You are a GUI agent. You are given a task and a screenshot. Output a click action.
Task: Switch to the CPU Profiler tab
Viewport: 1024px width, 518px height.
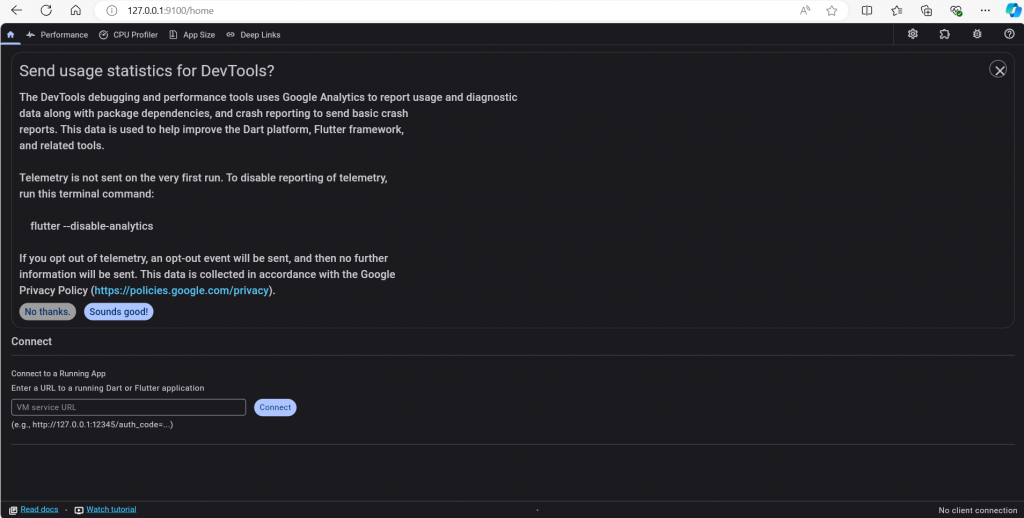pos(128,35)
